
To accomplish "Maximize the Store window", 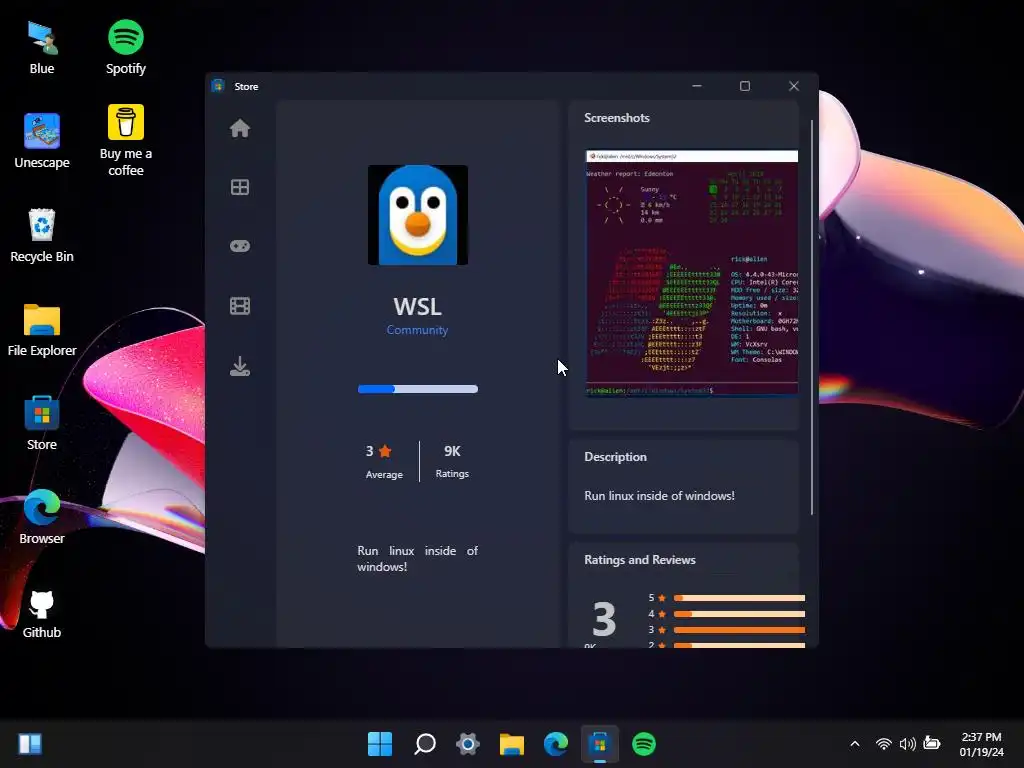I will [x=744, y=86].
